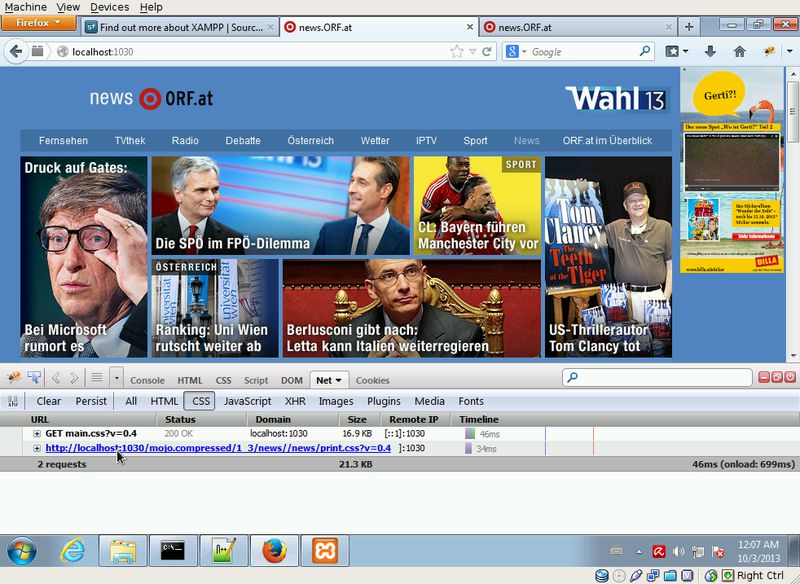Open the Net panel options dropdown

tap(340, 380)
